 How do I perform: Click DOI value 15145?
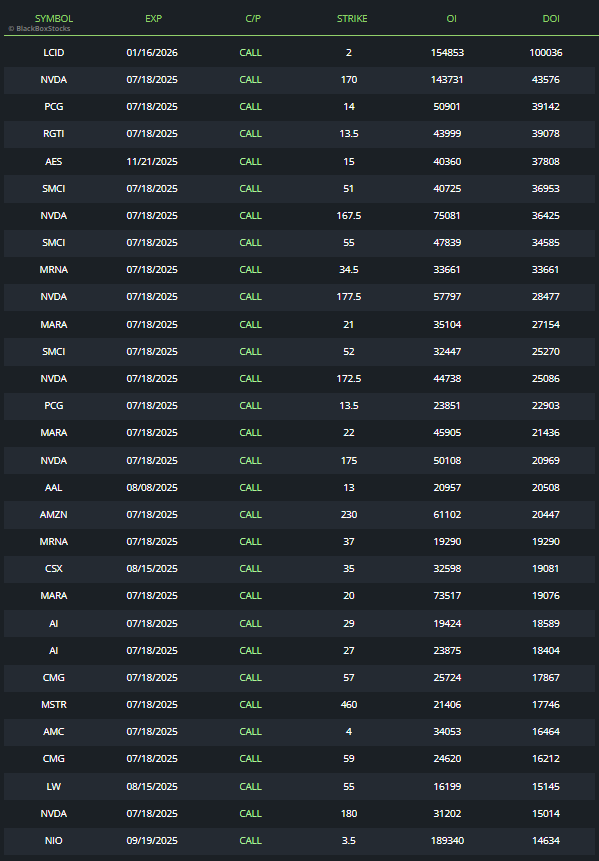(x=546, y=786)
